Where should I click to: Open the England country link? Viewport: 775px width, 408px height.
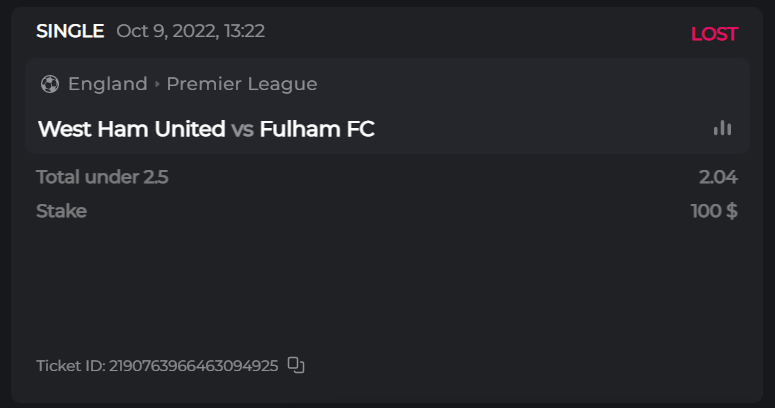107,84
